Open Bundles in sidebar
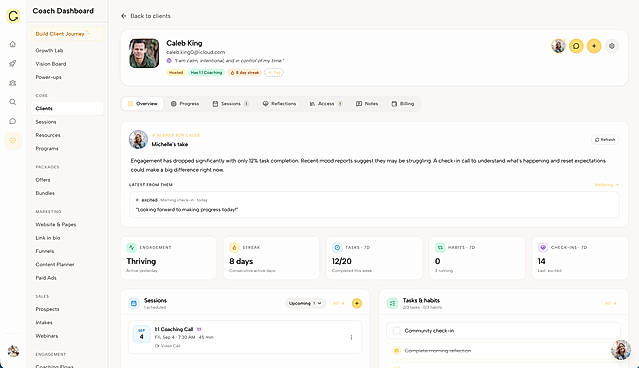This screenshot has height=368, width=639. 45,193
